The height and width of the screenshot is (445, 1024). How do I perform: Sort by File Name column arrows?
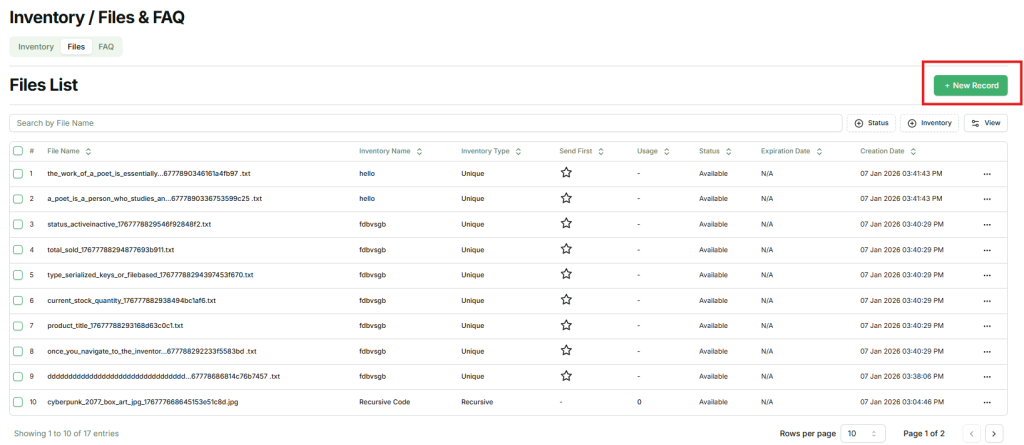[x=88, y=151]
